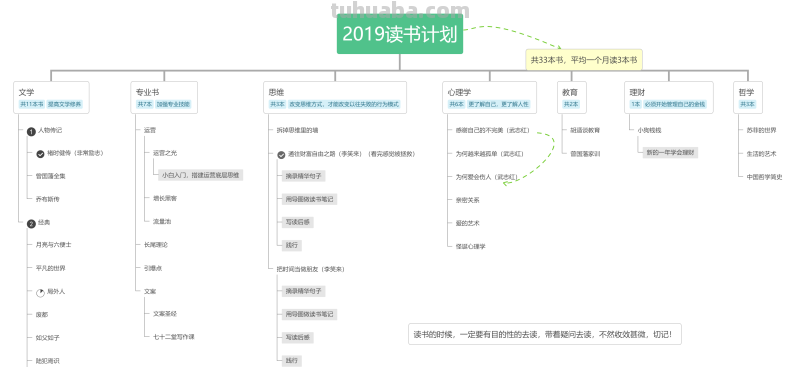
Task: Select the 引爆点 node
Action: pyautogui.click(x=153, y=268)
